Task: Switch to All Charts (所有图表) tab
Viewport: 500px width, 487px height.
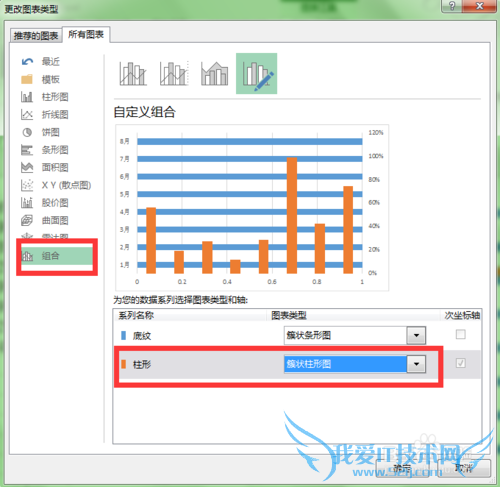Action: click(86, 34)
